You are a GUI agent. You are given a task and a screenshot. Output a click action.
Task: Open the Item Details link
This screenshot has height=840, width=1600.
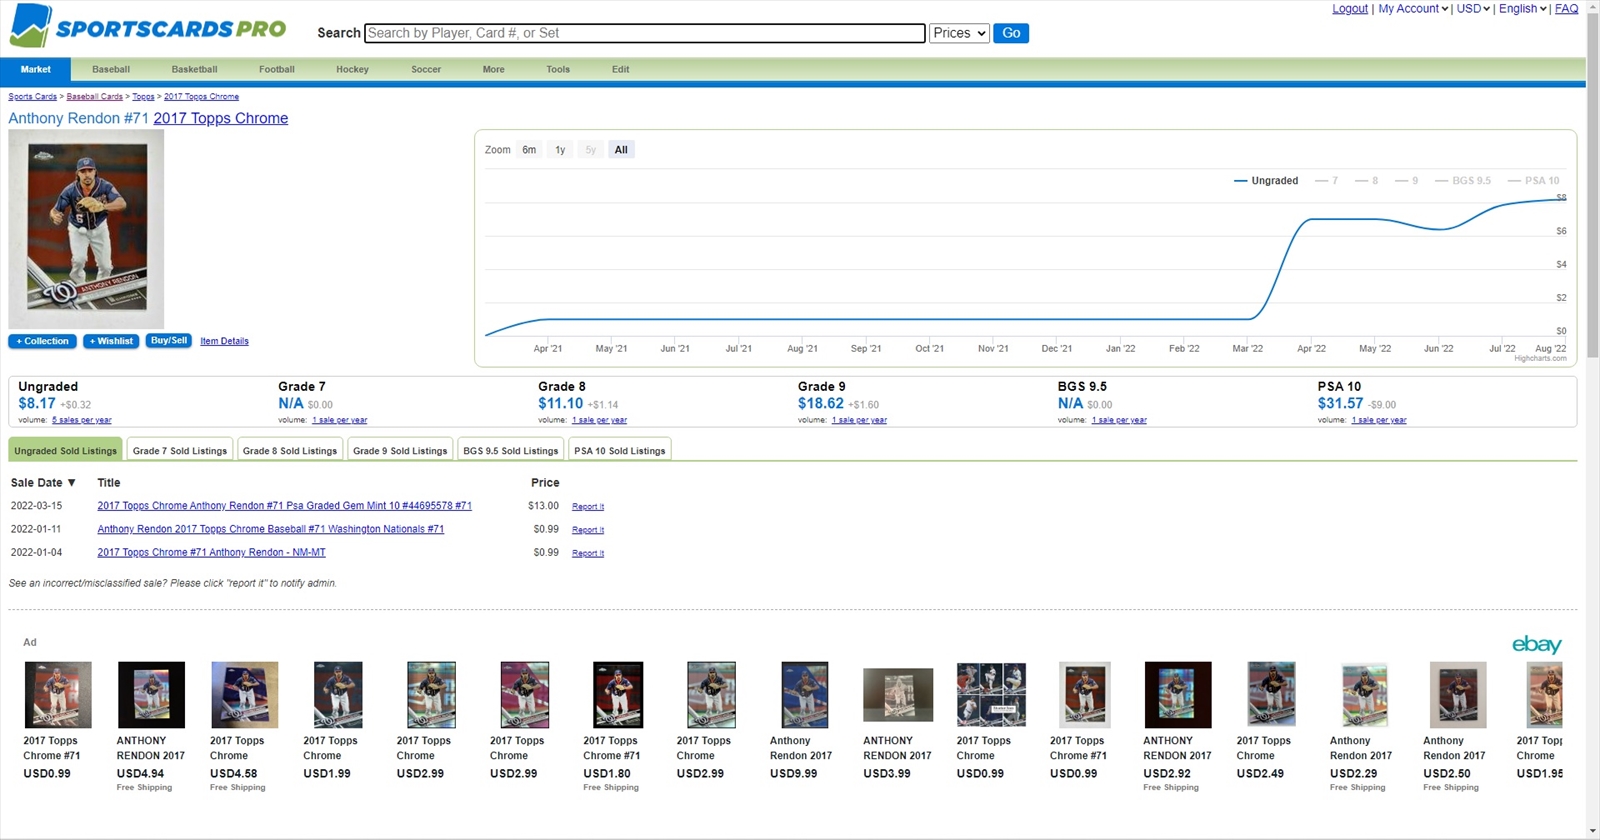pyautogui.click(x=224, y=341)
